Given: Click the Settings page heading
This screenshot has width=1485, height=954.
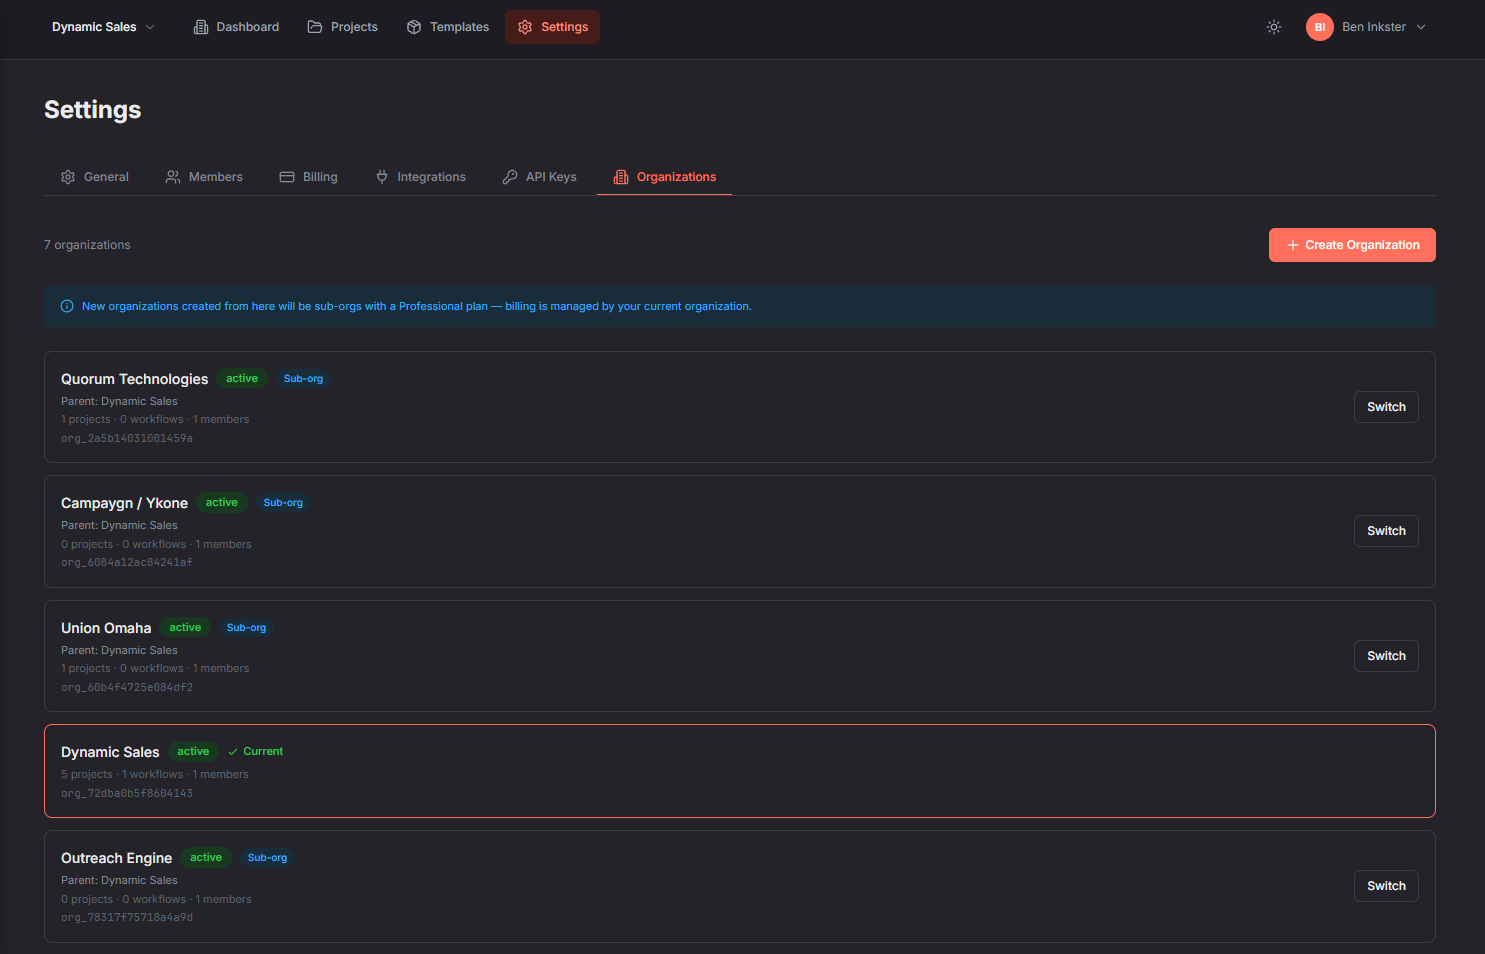Looking at the screenshot, I should tap(93, 110).
